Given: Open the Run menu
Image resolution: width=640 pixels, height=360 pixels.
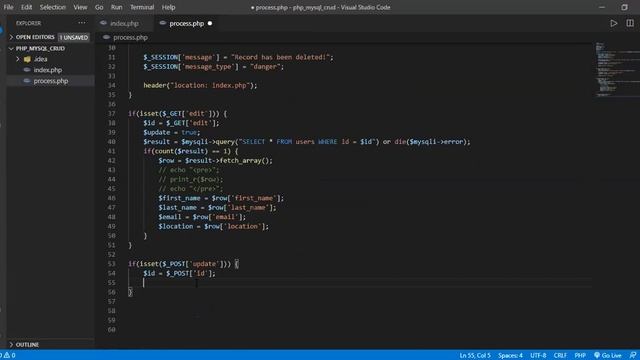Looking at the screenshot, I should click(x=116, y=7).
